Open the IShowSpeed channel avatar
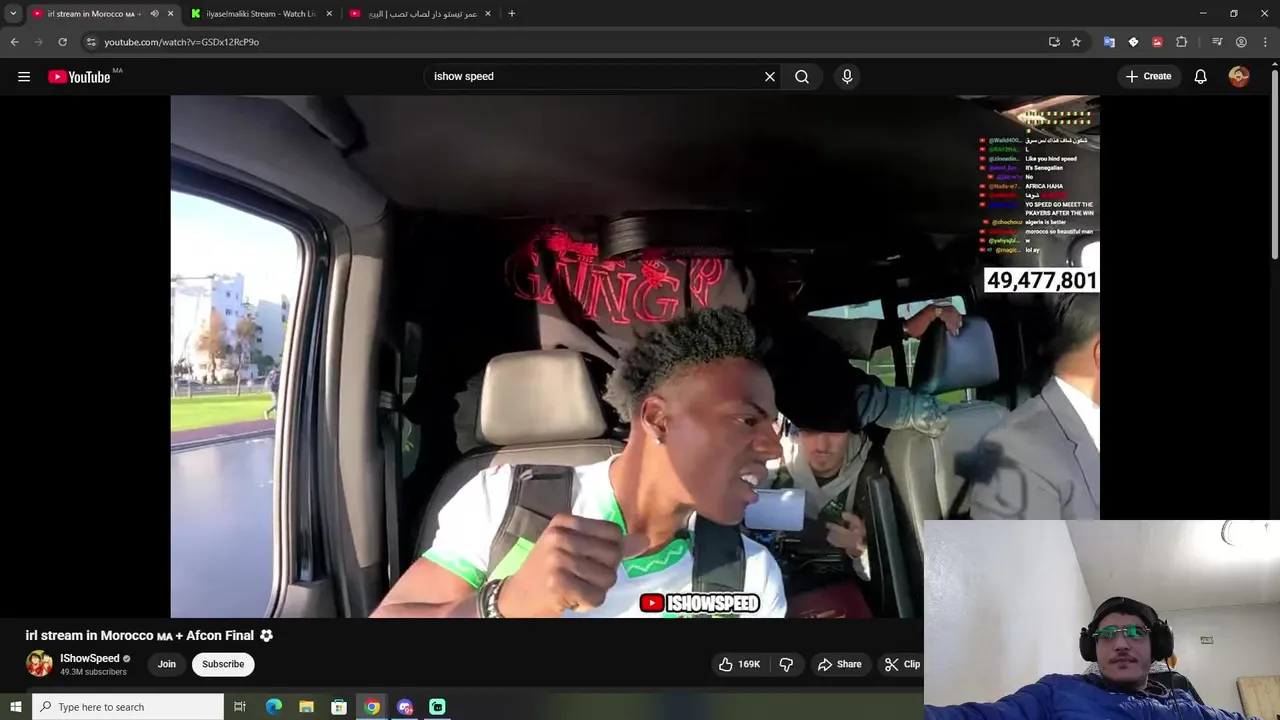Screen dimensions: 1280x720 39,664
